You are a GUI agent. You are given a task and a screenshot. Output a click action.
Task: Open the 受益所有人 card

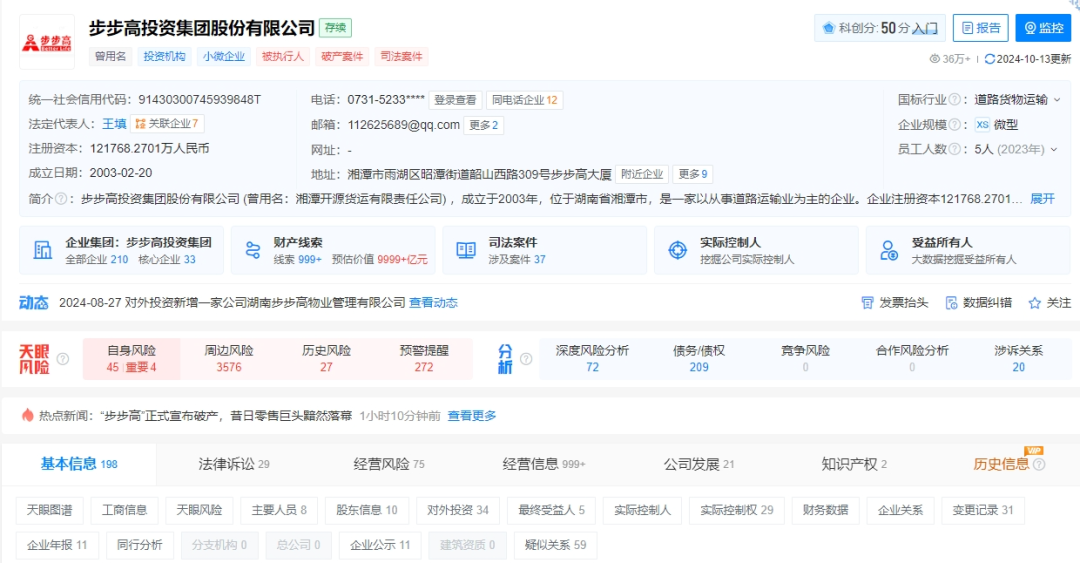(x=968, y=250)
